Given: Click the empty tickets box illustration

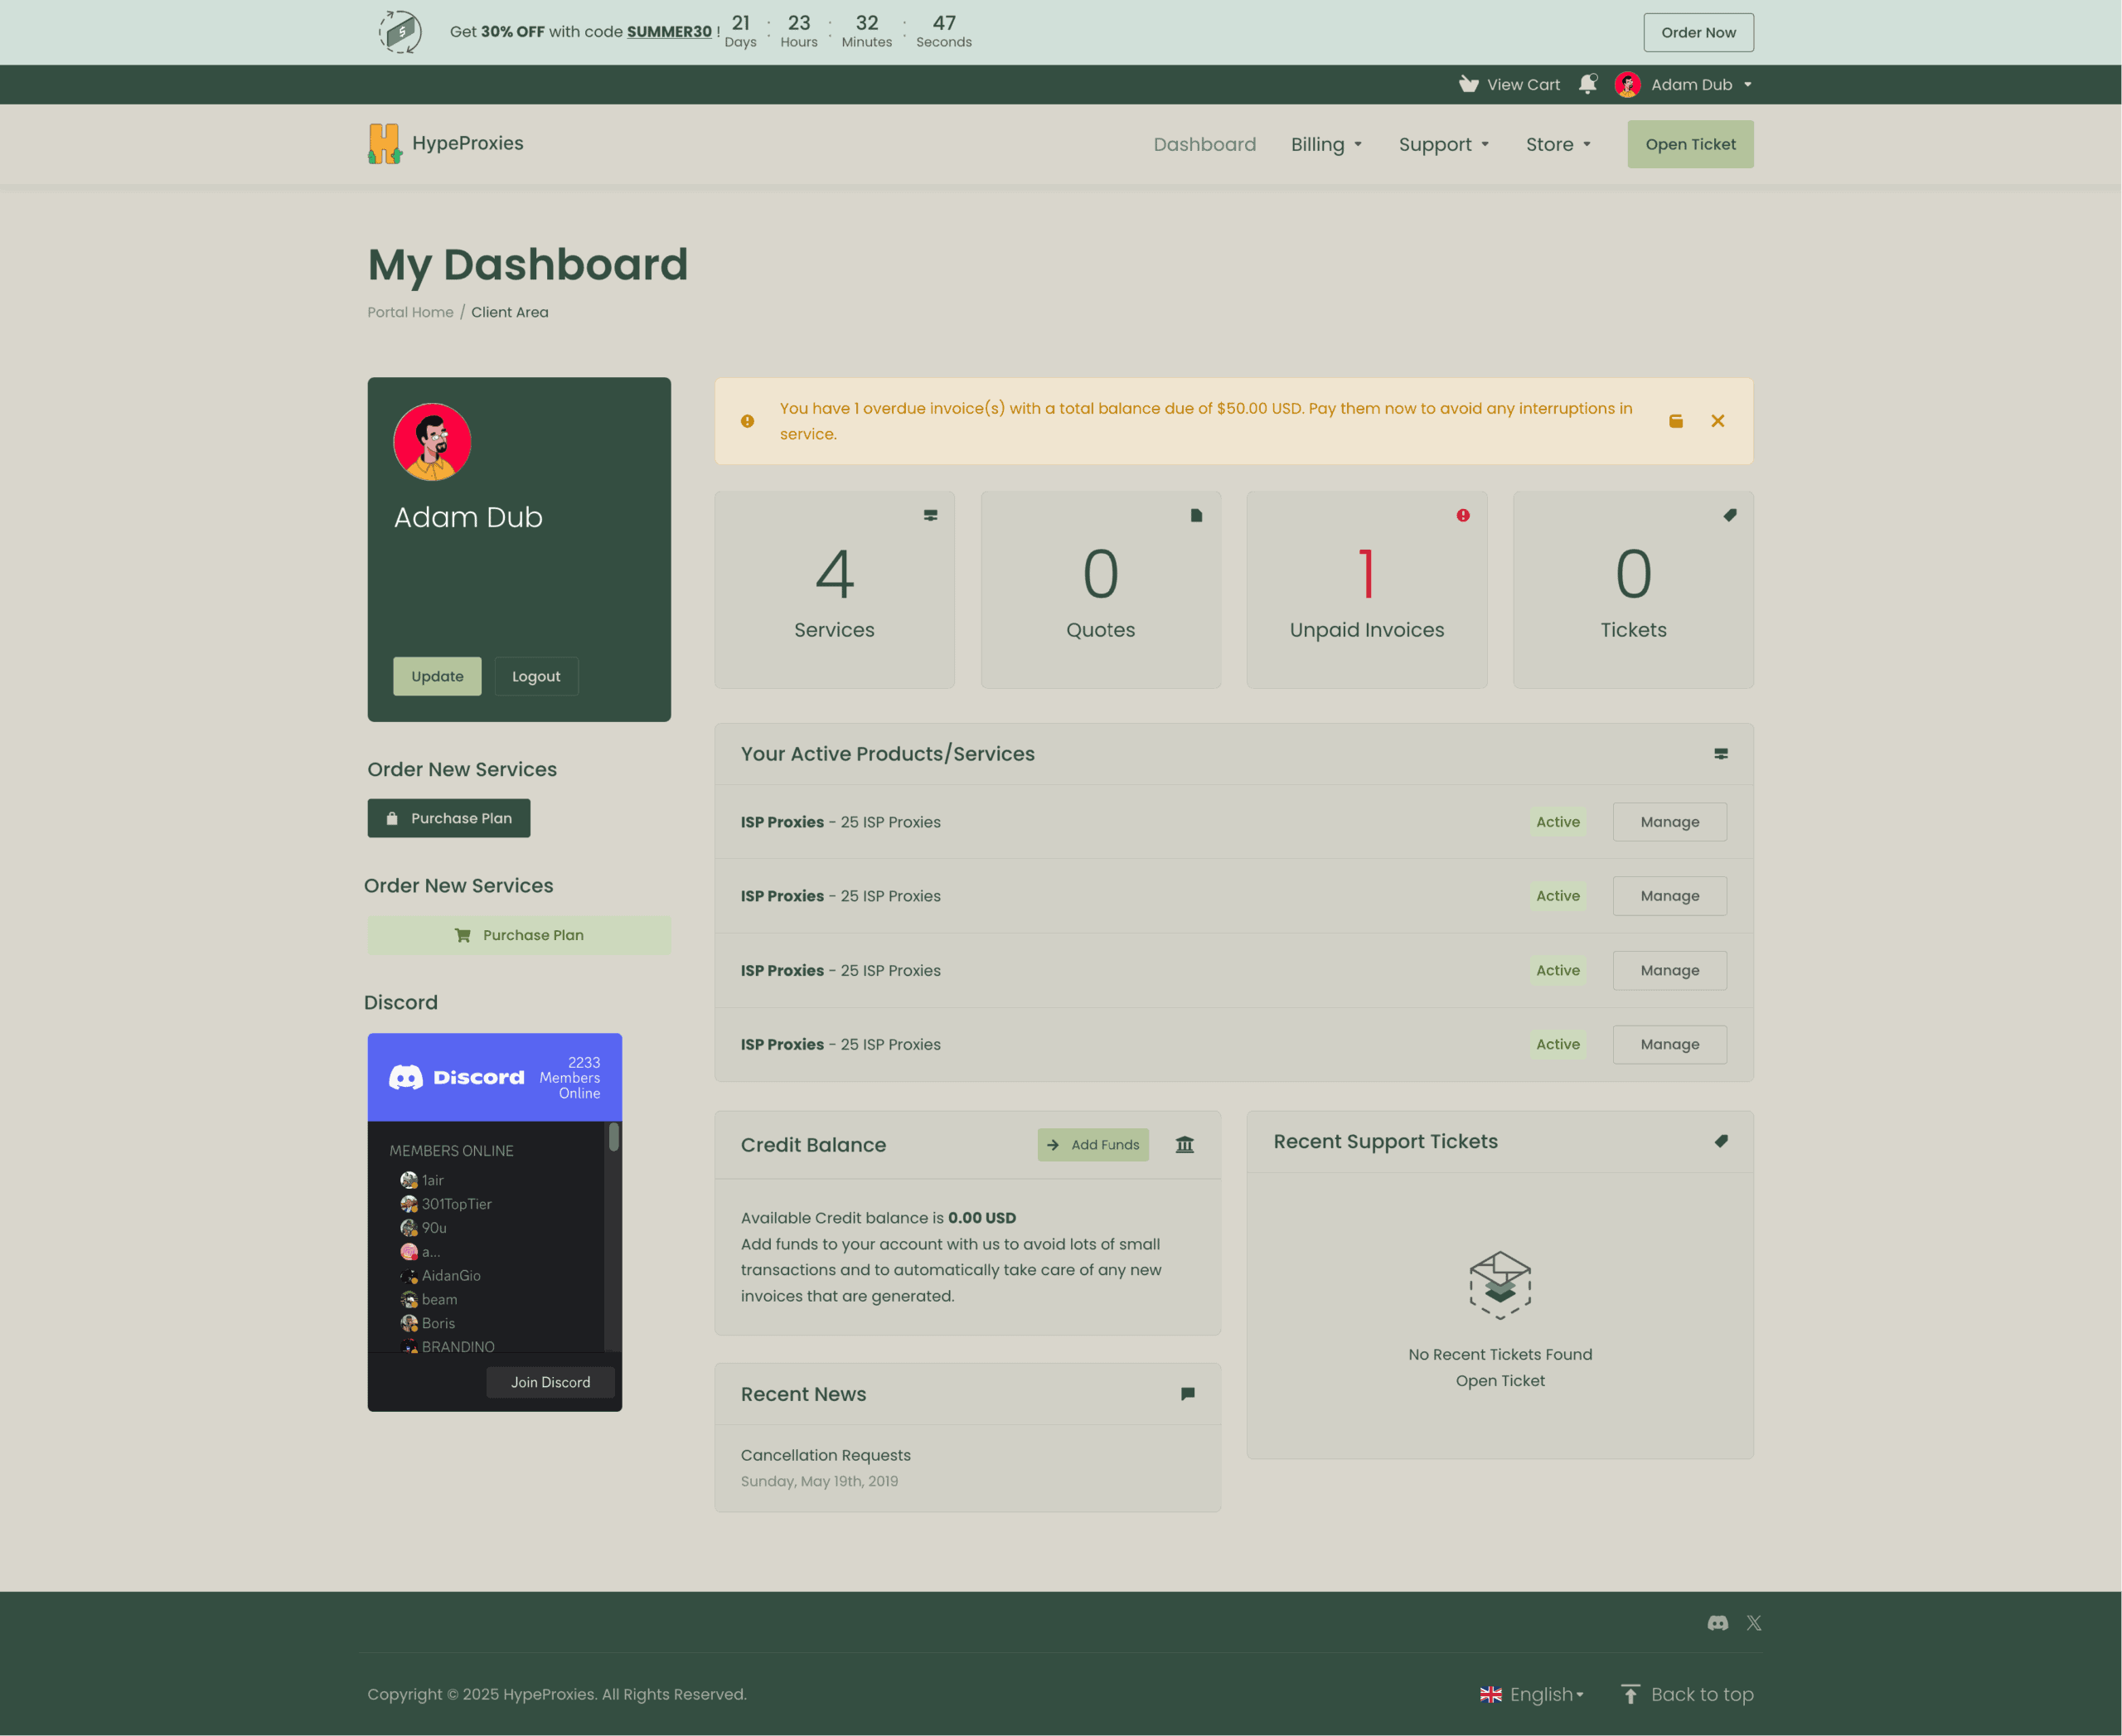Looking at the screenshot, I should (x=1500, y=1285).
